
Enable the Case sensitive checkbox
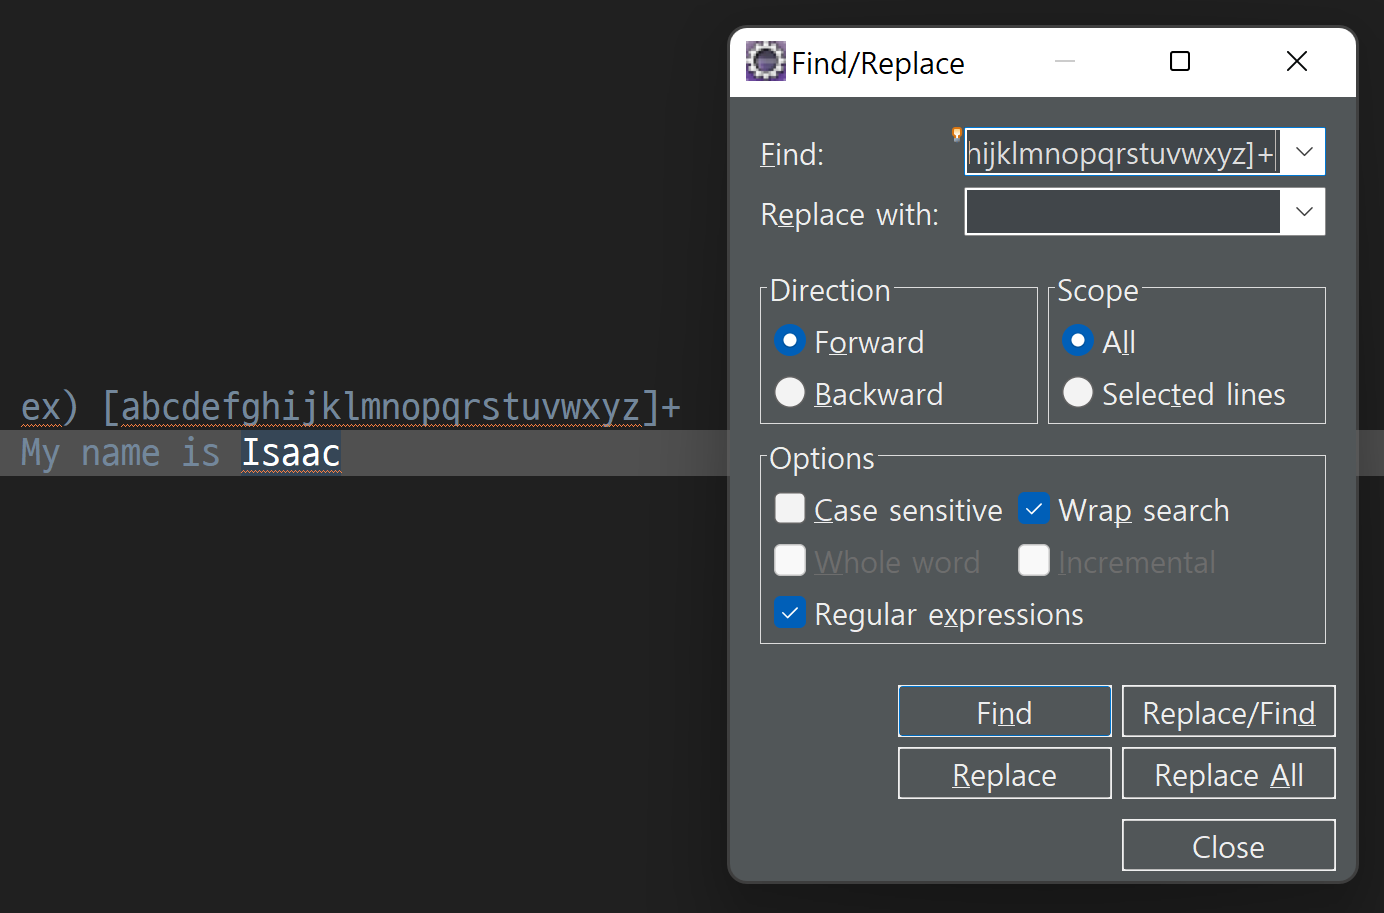point(790,509)
